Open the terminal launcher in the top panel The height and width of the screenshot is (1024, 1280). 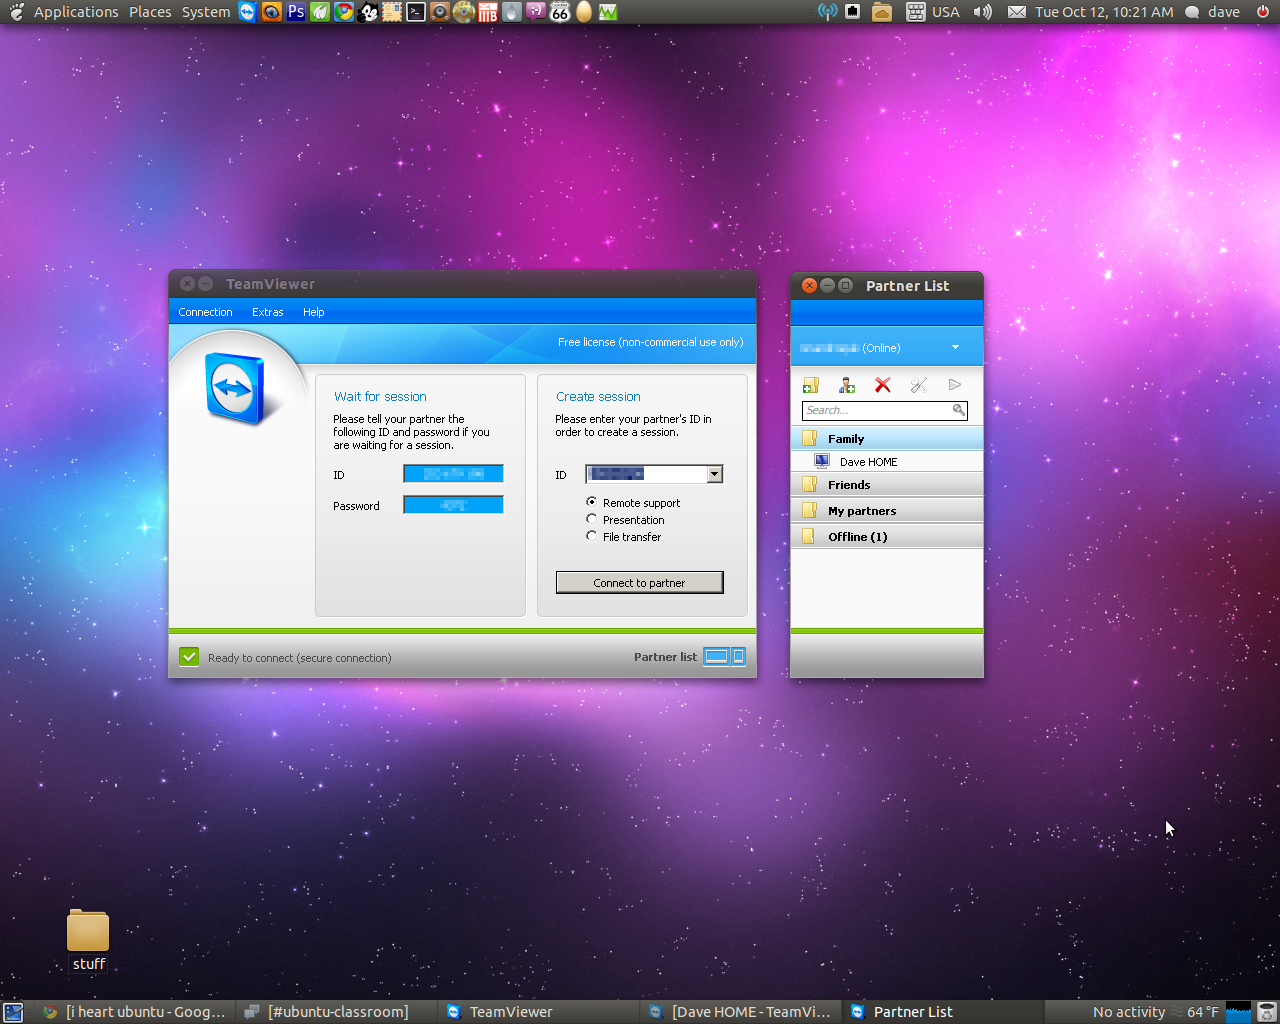point(416,12)
